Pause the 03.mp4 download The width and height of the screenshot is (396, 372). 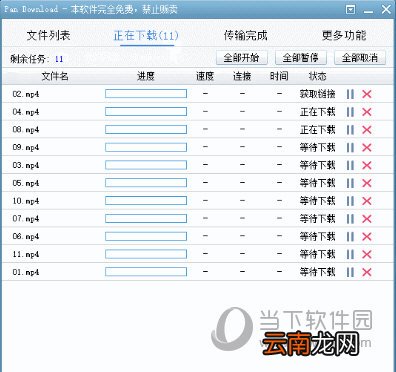point(350,165)
